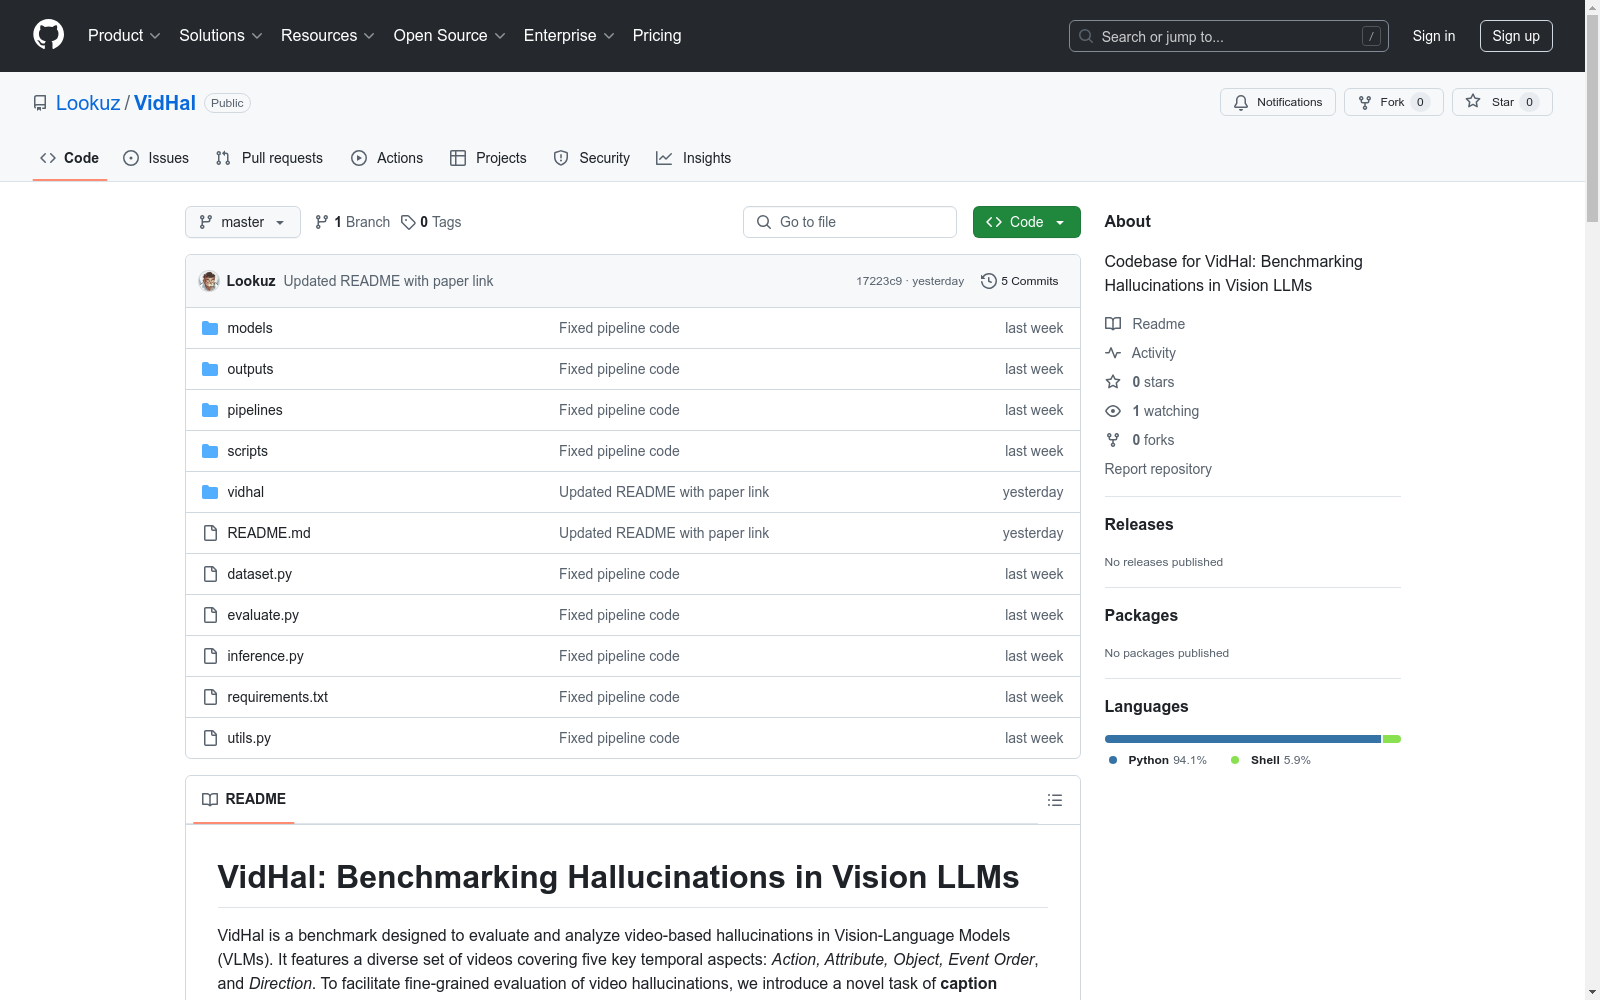
Task: Click the Fork icon
Action: tap(1365, 102)
